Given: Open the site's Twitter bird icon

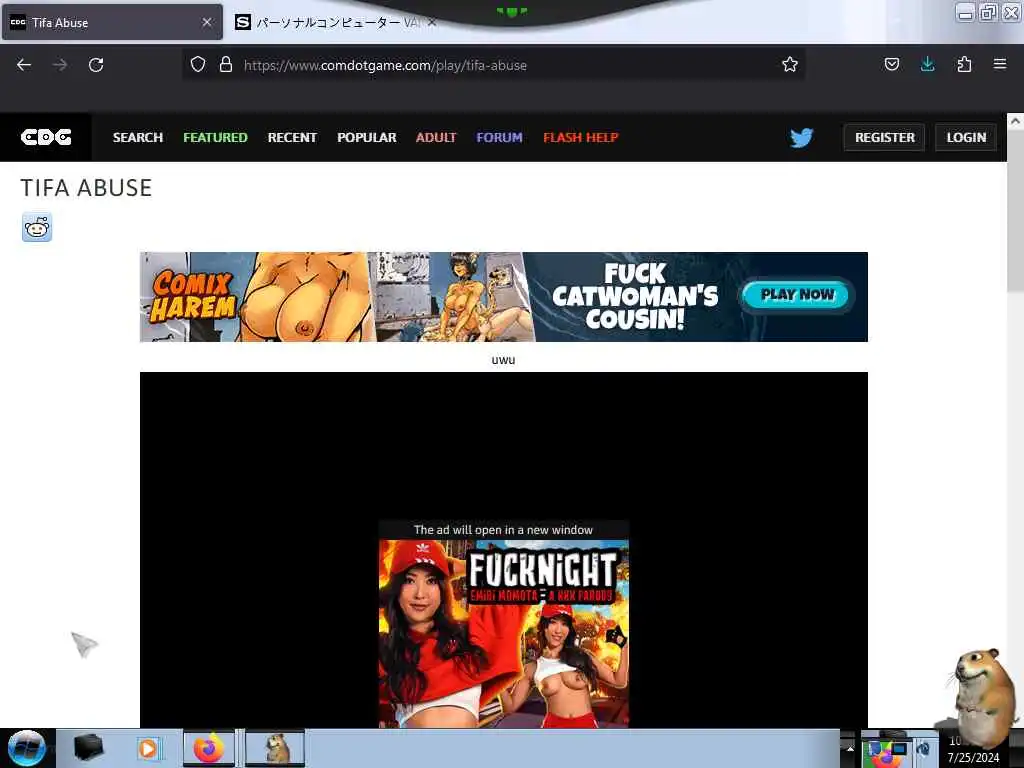Looking at the screenshot, I should [801, 137].
